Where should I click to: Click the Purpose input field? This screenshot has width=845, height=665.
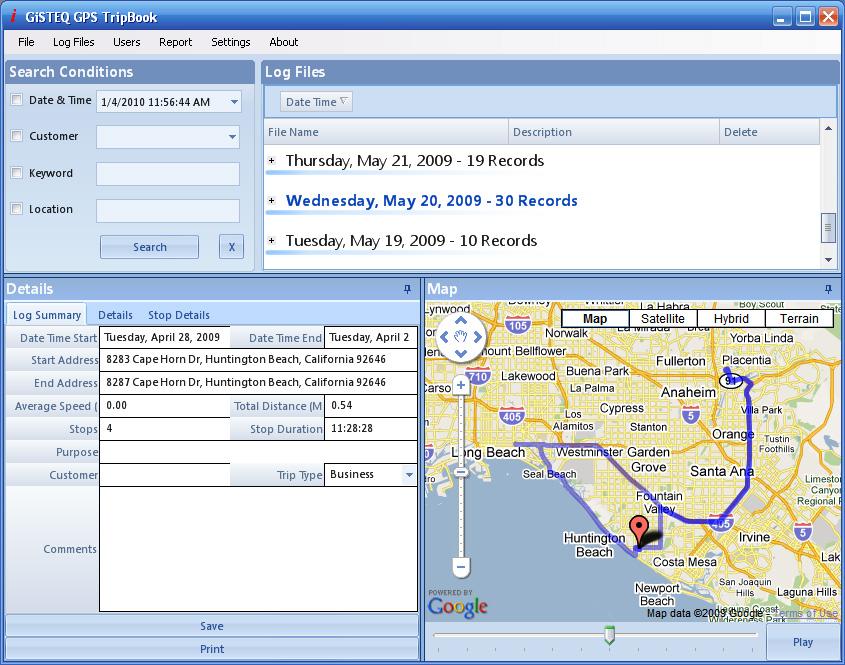tap(258, 452)
